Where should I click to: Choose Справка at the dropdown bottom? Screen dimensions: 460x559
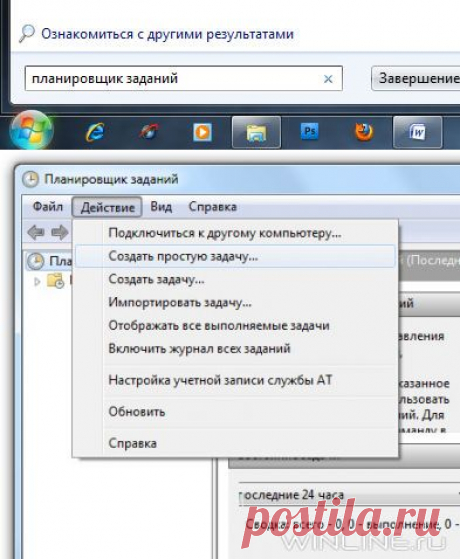coord(235,443)
